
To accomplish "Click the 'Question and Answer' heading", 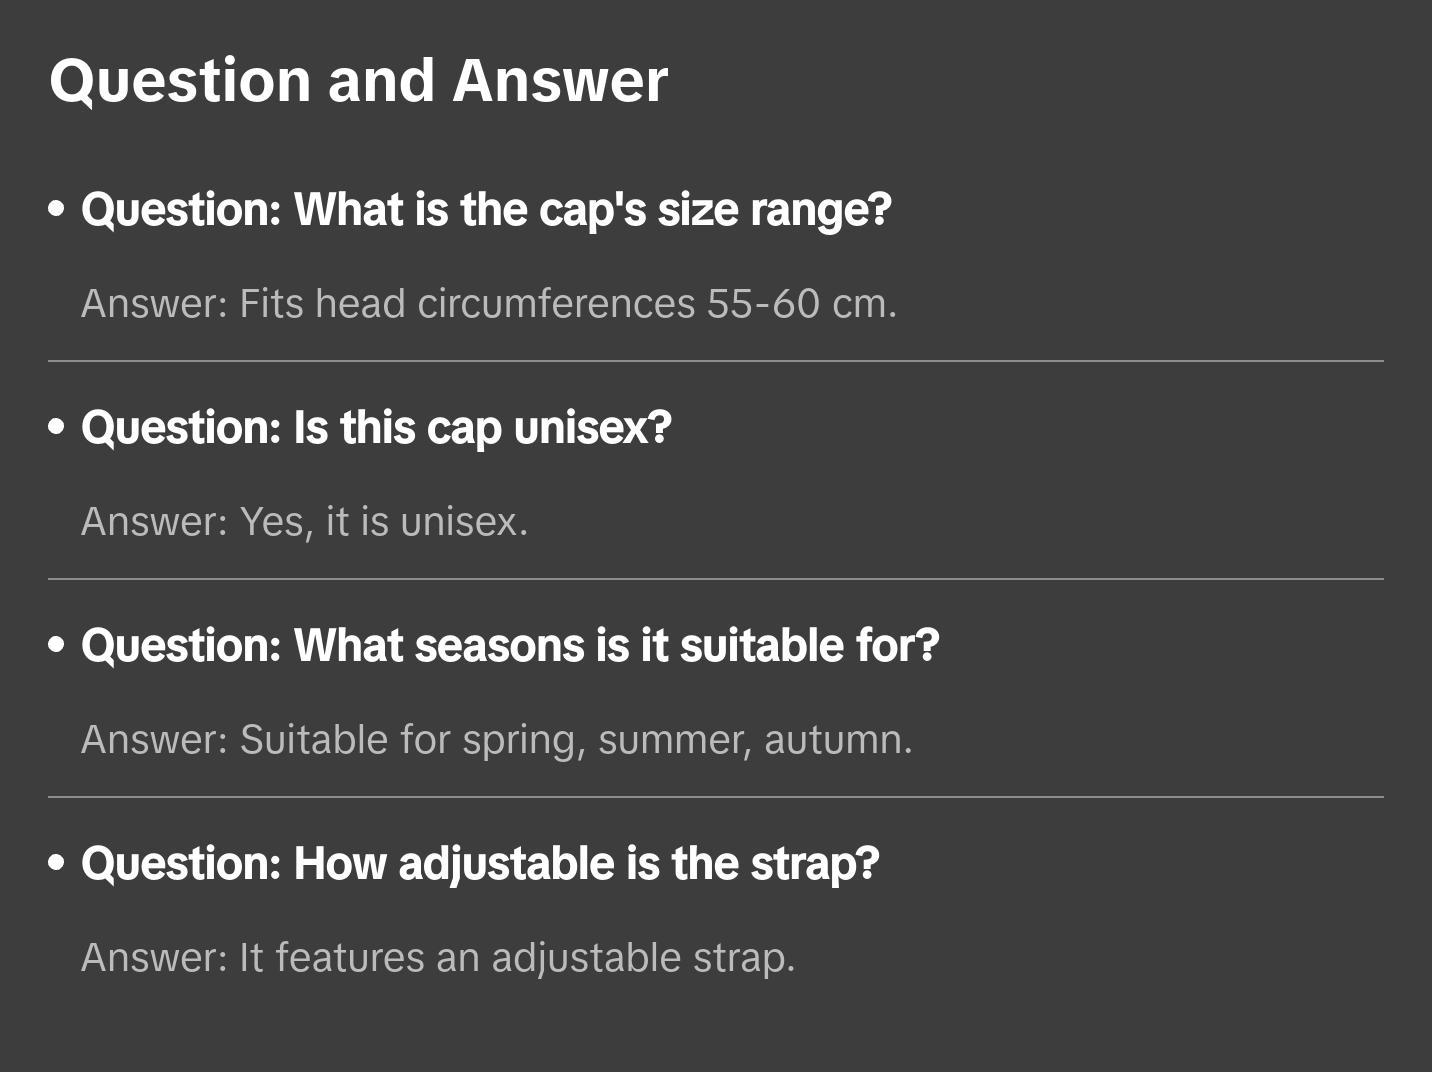I will coord(358,80).
